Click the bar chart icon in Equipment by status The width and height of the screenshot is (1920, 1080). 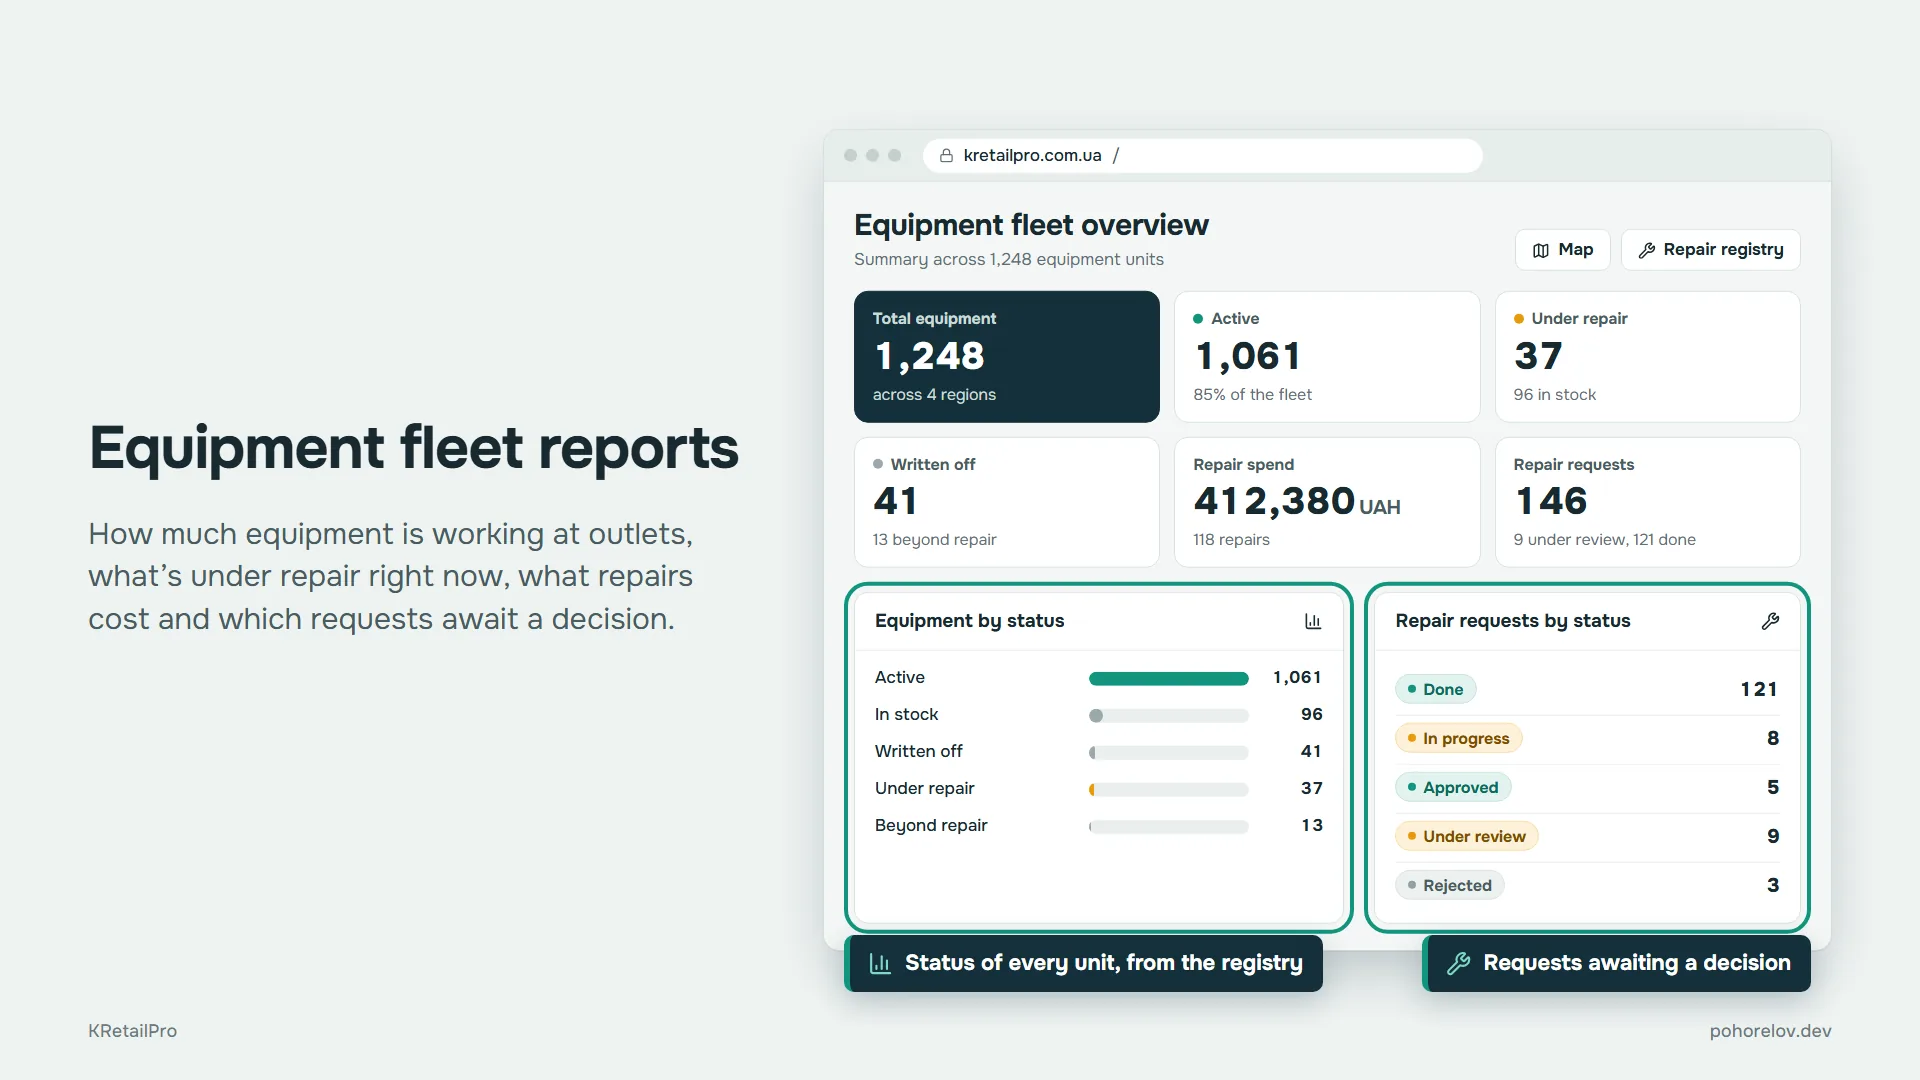click(x=1313, y=621)
